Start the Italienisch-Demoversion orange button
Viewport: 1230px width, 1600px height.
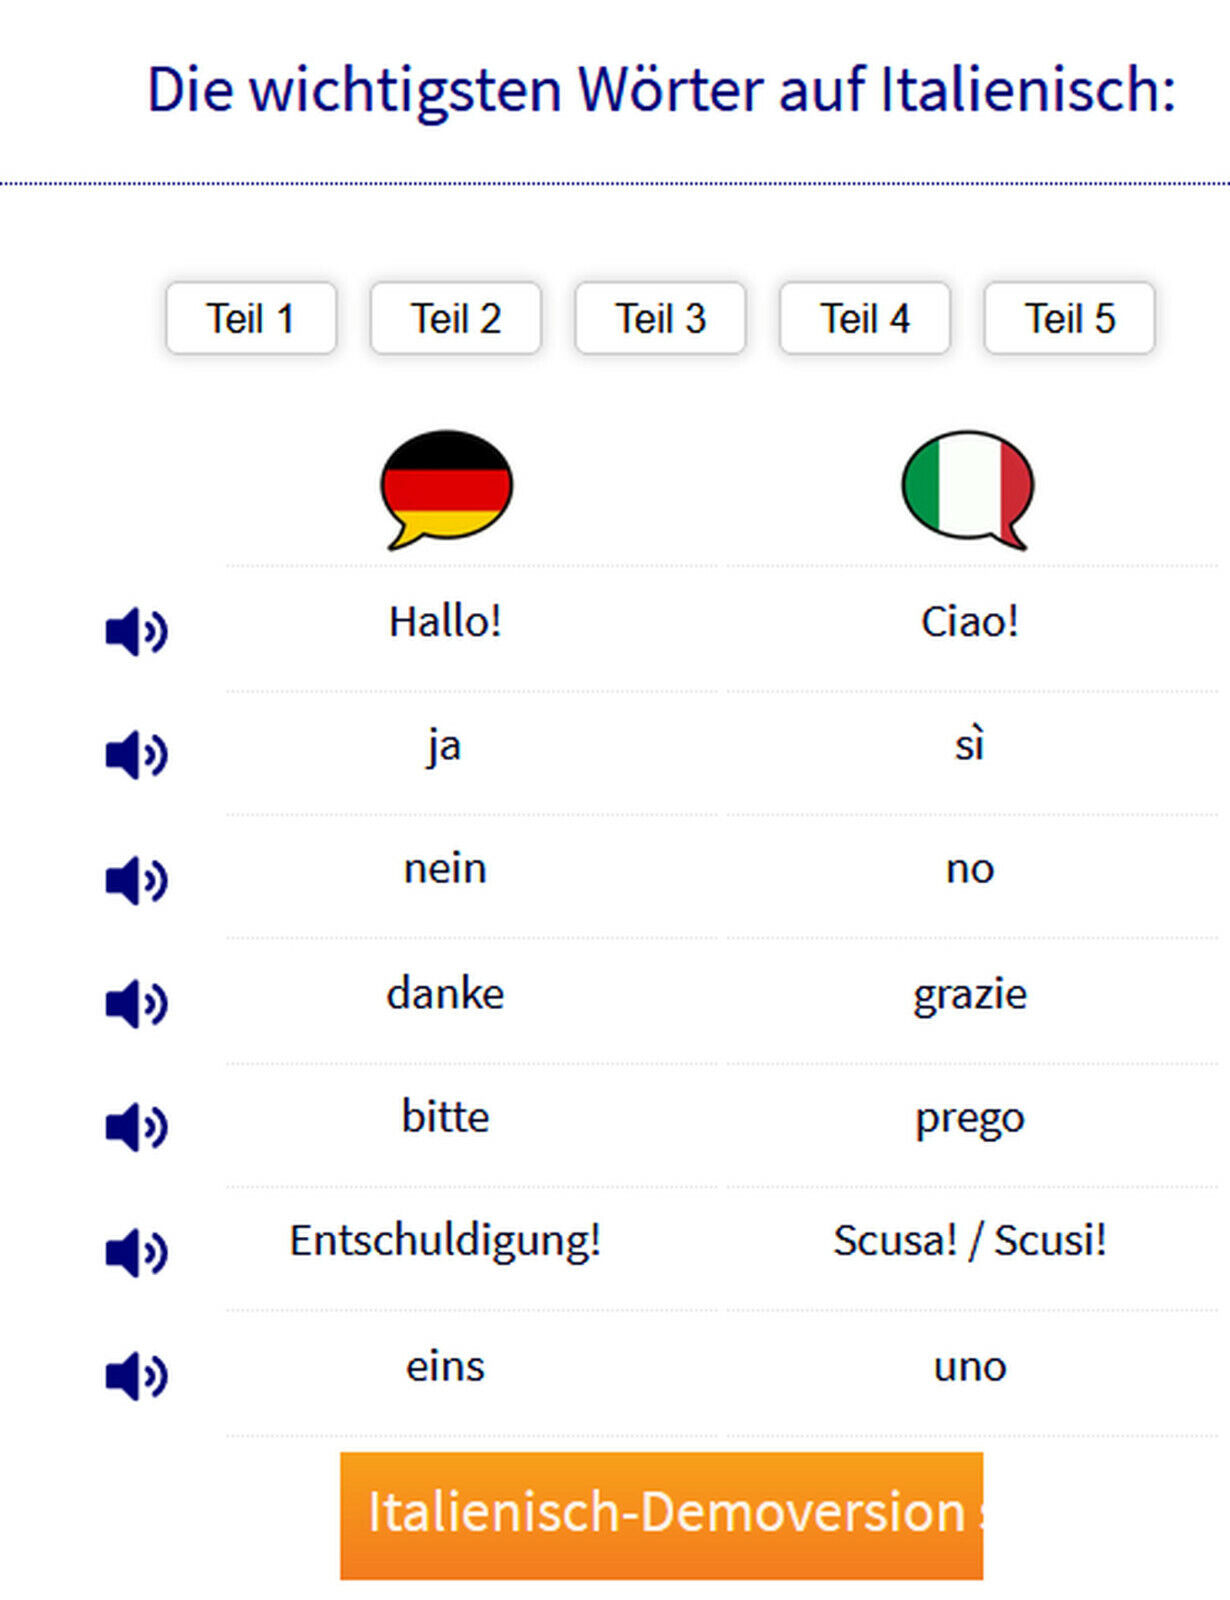pyautogui.click(x=661, y=1516)
